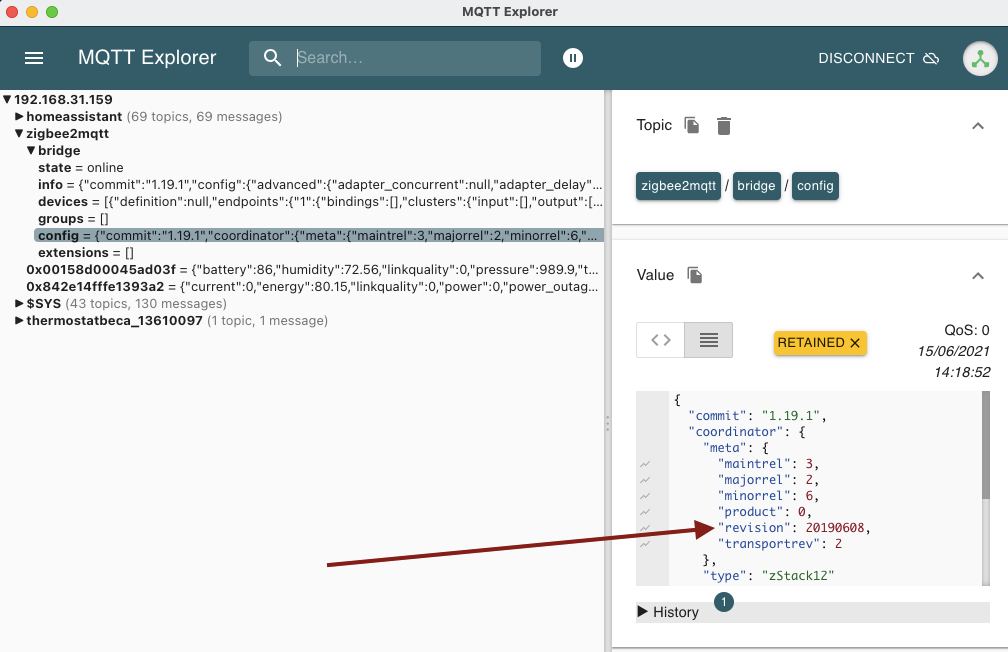Select the info topic row
Viewport: 1008px width, 652px height.
[x=320, y=185]
